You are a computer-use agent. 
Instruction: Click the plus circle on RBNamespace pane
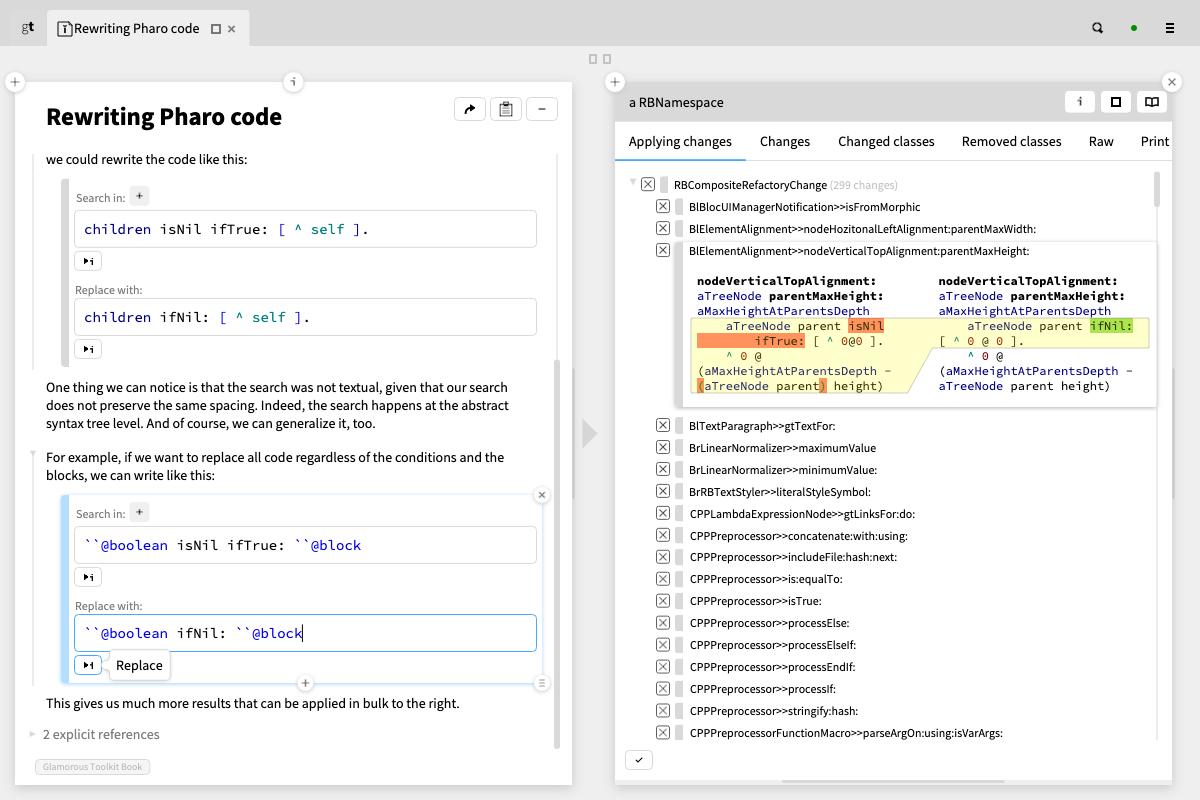pyautogui.click(x=615, y=82)
